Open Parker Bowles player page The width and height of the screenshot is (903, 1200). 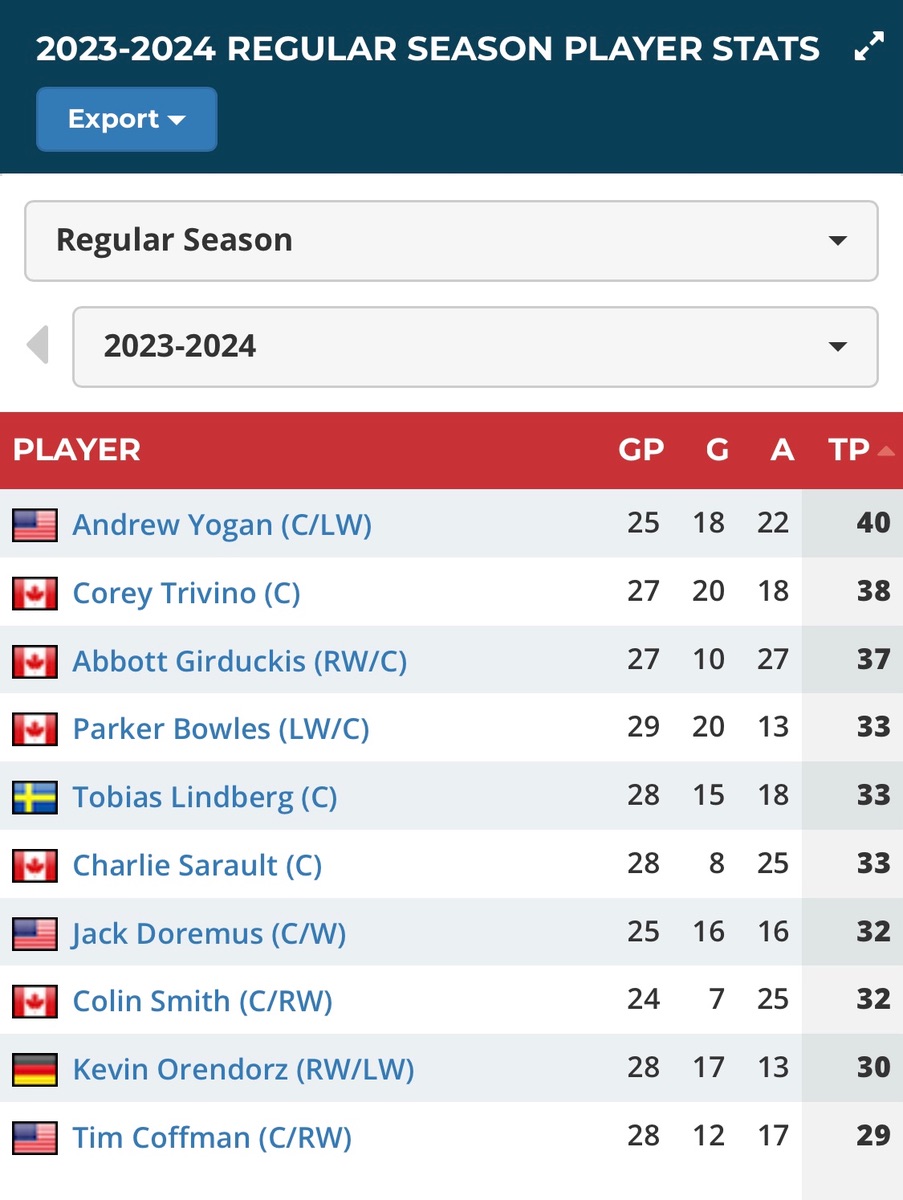tap(221, 729)
